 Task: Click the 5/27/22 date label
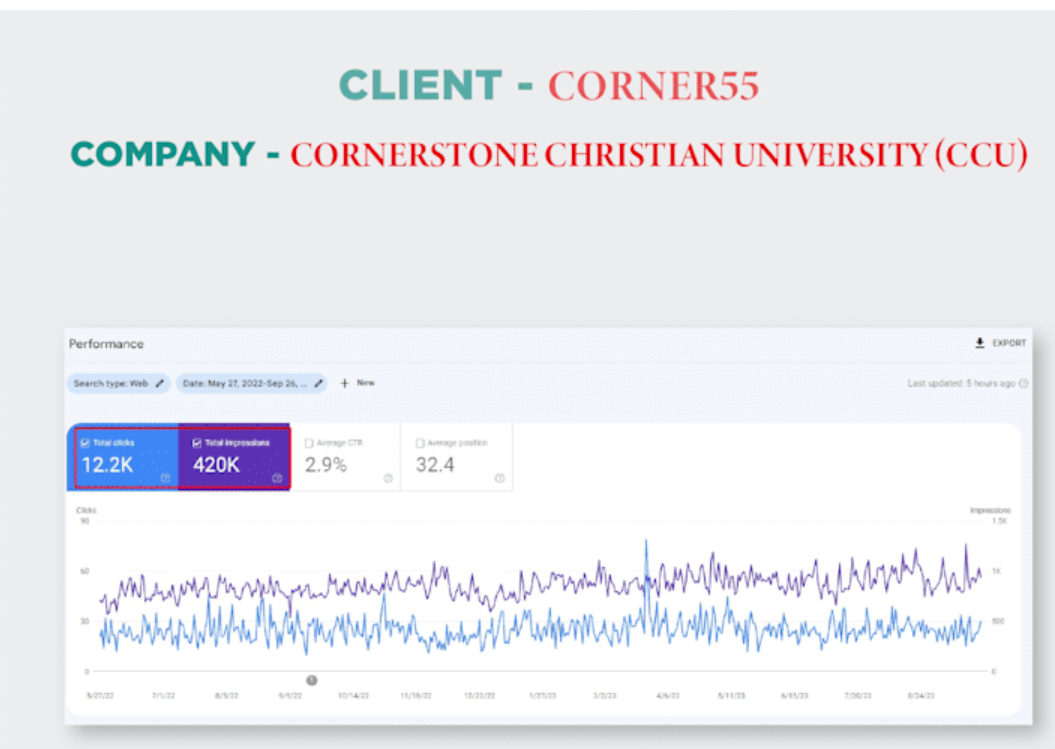point(100,695)
